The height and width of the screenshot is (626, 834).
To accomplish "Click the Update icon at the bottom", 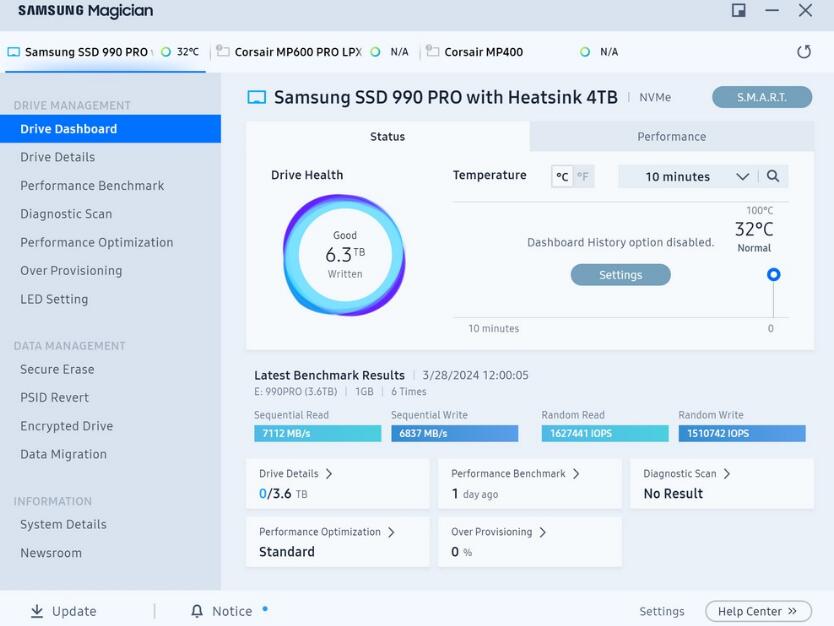I will 37,611.
